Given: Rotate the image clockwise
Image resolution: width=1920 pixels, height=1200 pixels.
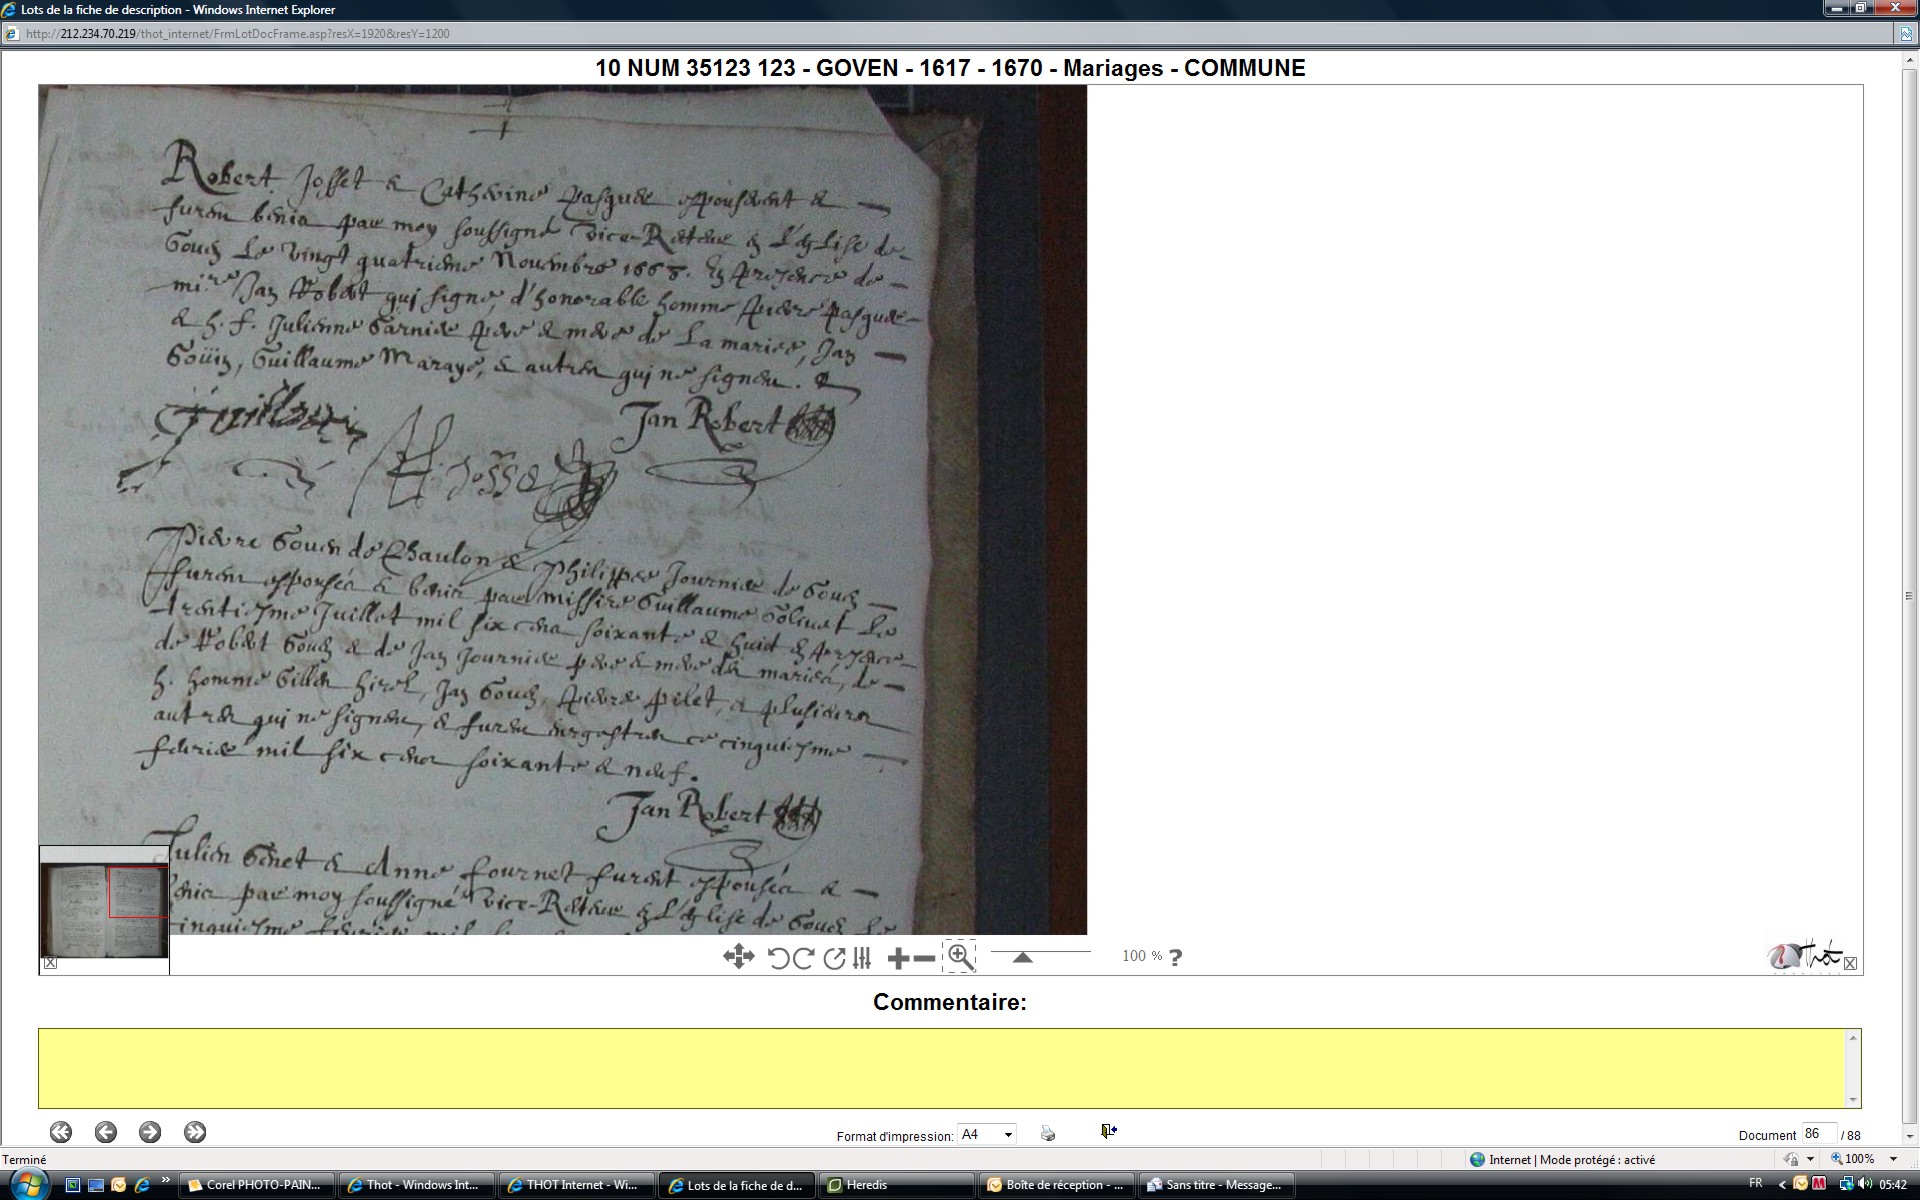Looking at the screenshot, I should [x=803, y=958].
